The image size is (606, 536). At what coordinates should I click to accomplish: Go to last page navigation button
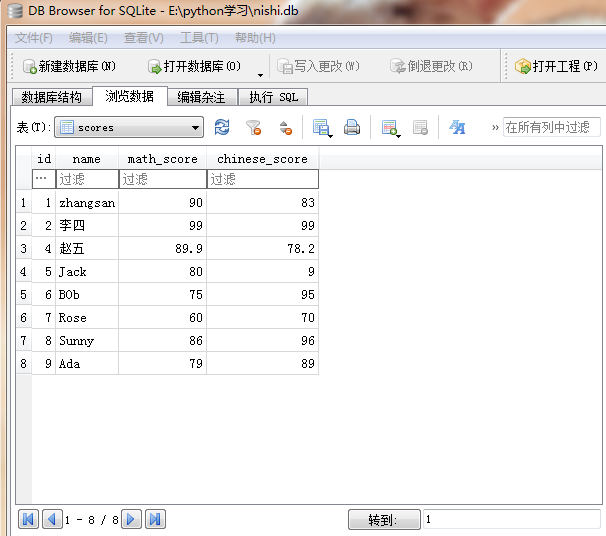(155, 519)
